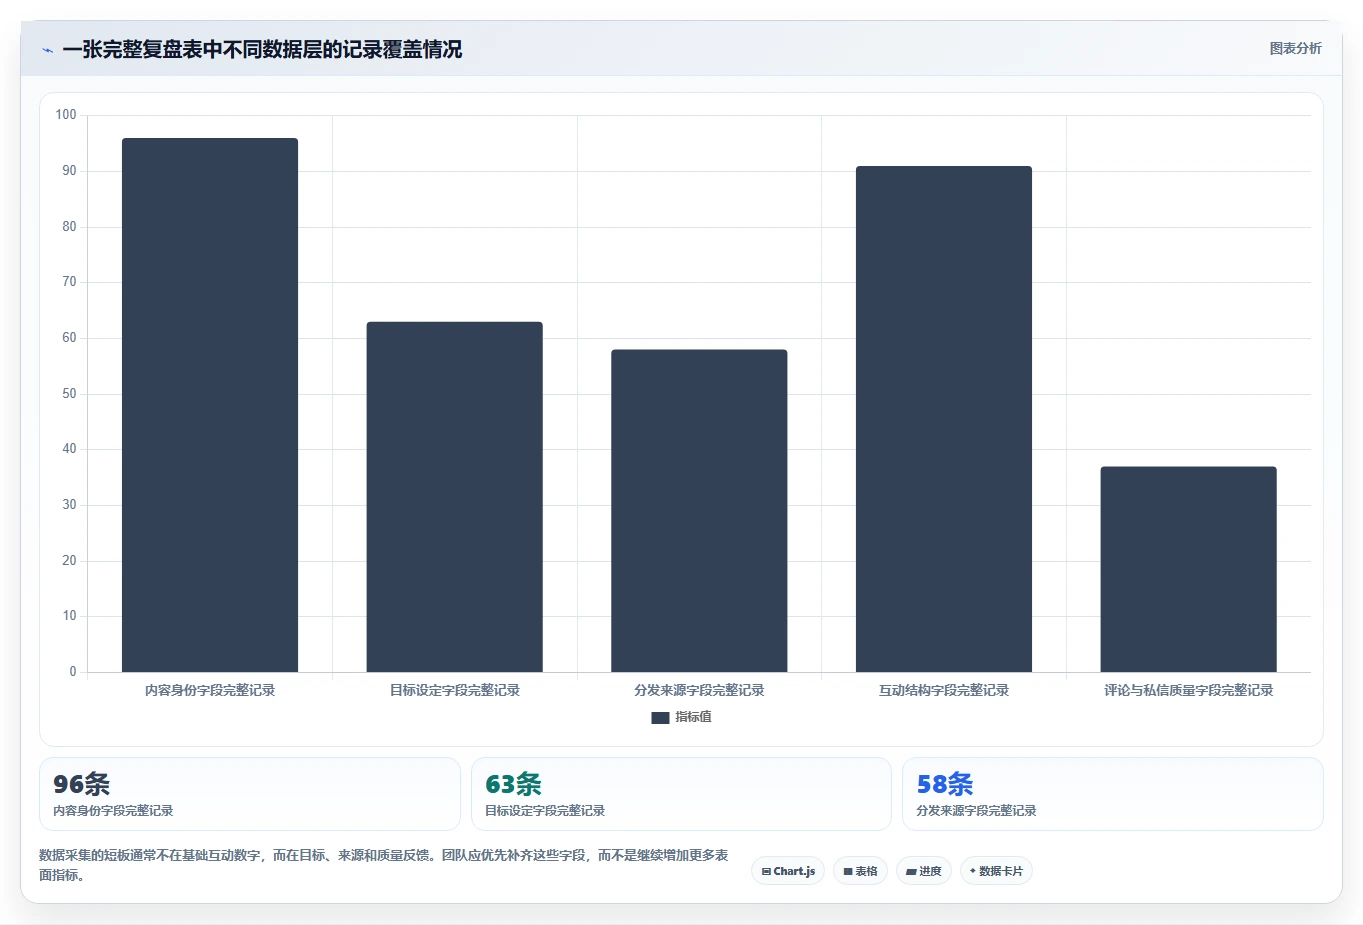Click the x-axis label 内容身份字段完整记录

pyautogui.click(x=210, y=690)
